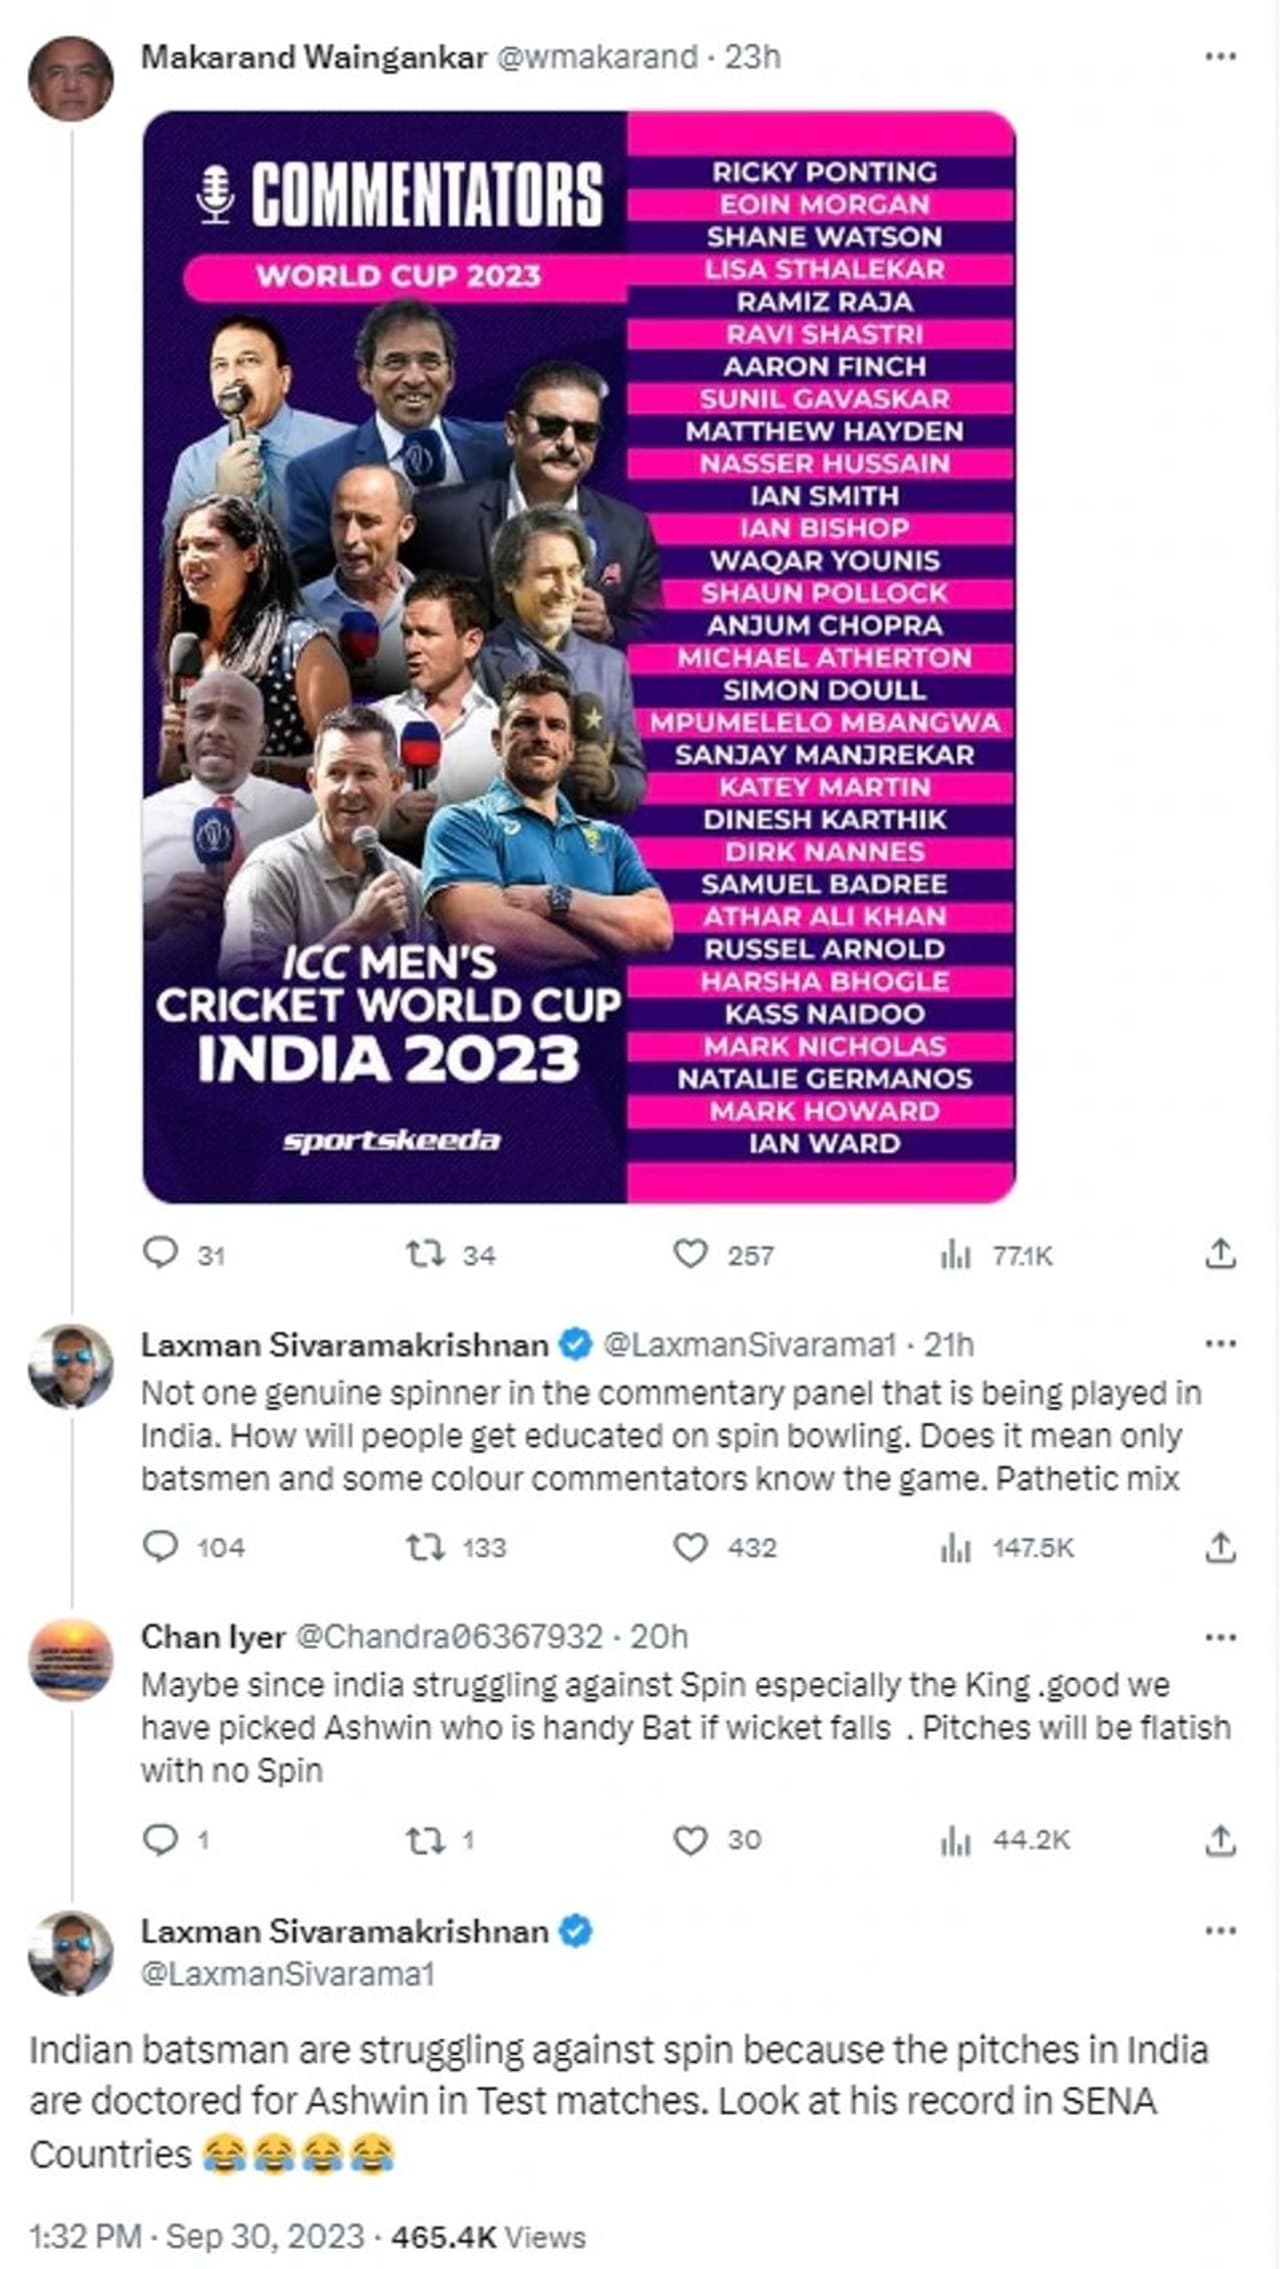Open more options on Makarand's tweet
The width and height of the screenshot is (1280, 2269).
coord(1220,57)
